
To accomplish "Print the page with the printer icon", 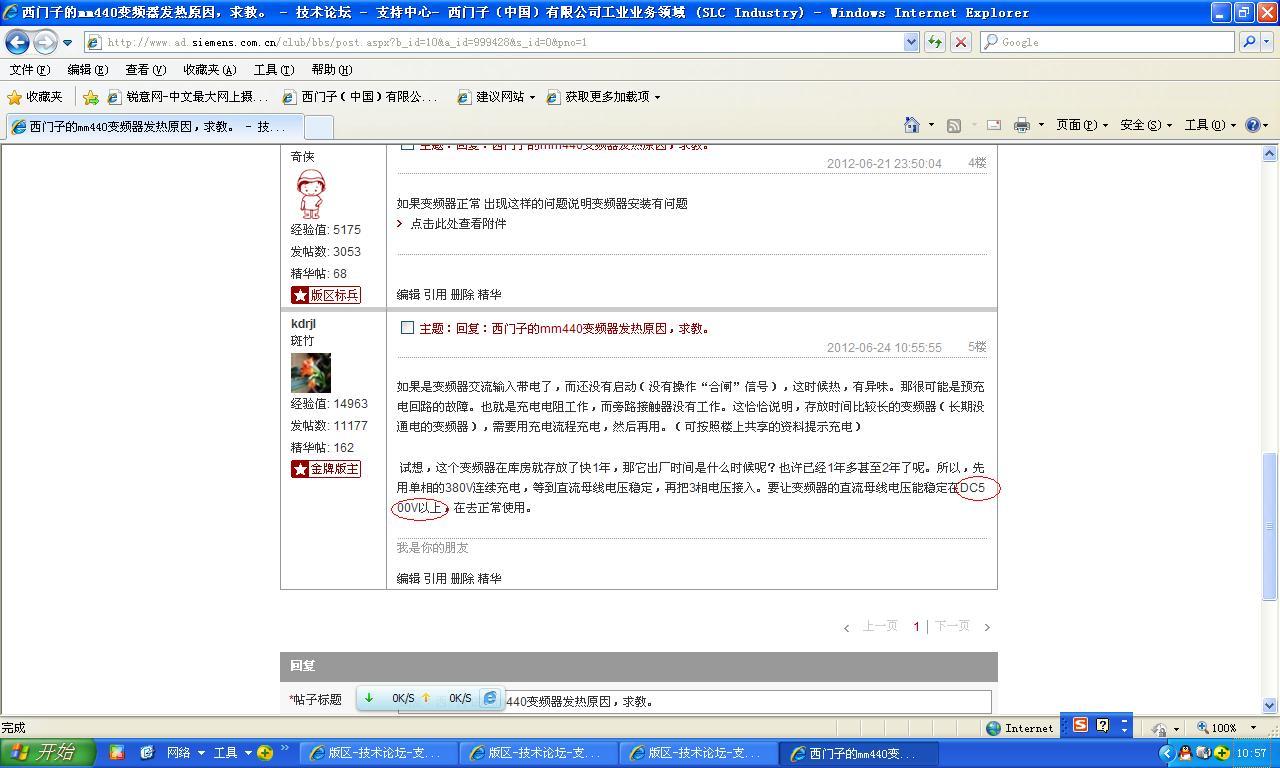I will [x=1021, y=125].
